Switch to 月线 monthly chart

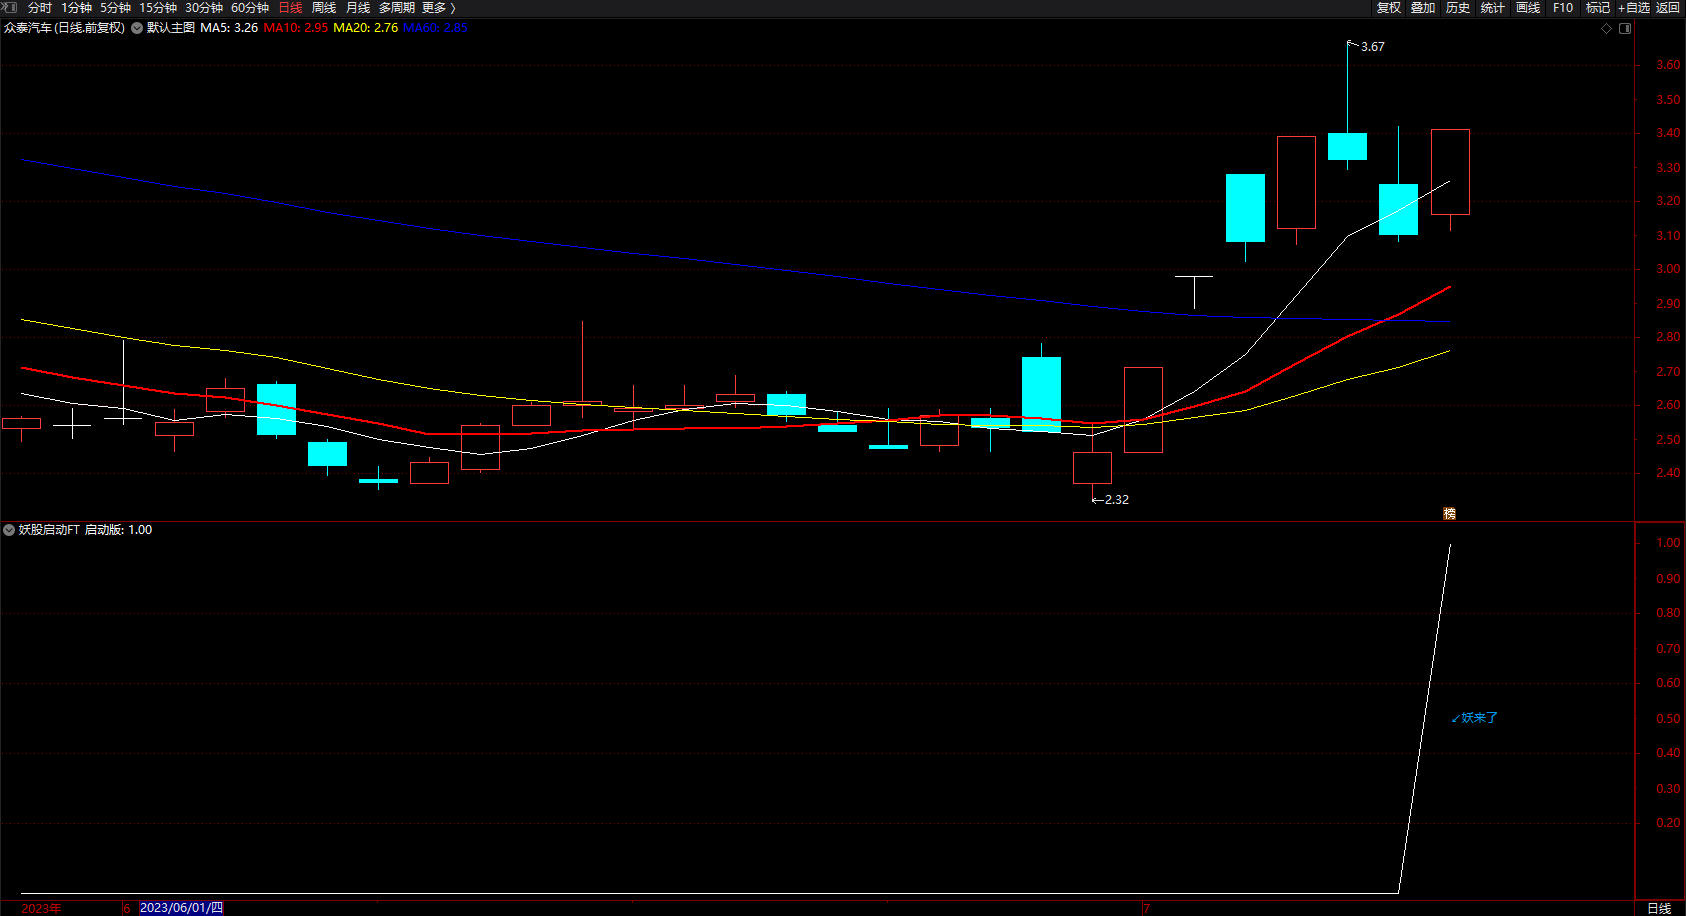point(358,8)
